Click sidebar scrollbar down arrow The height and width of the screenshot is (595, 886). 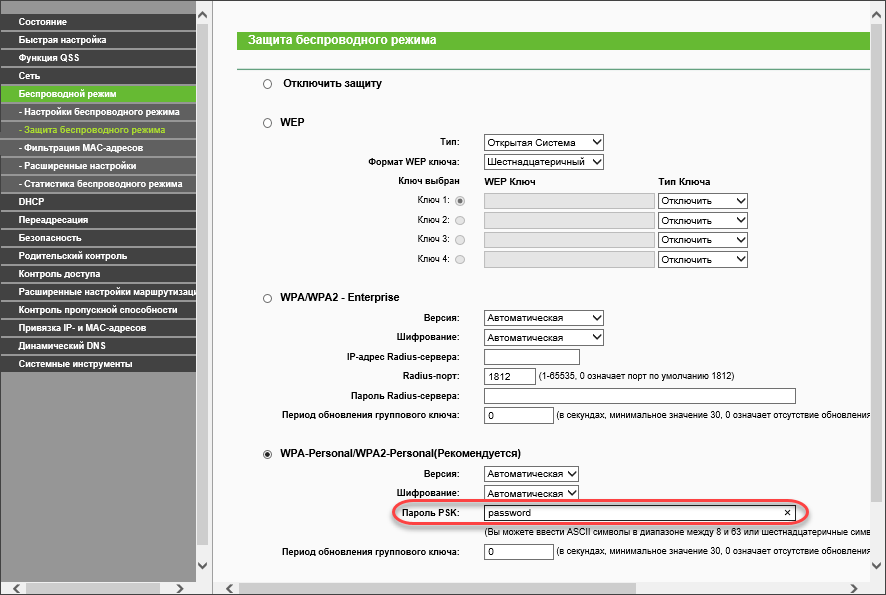(203, 565)
